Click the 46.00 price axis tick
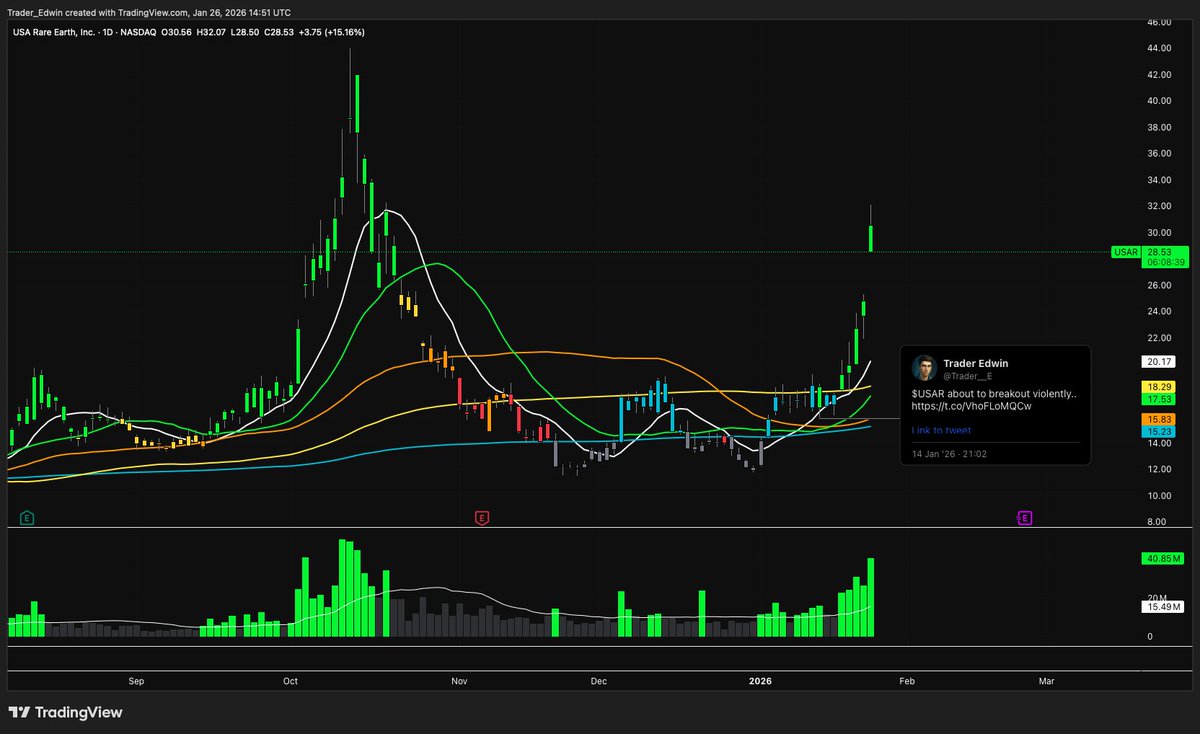Screen dimensions: 1200x734 tap(1159, 22)
